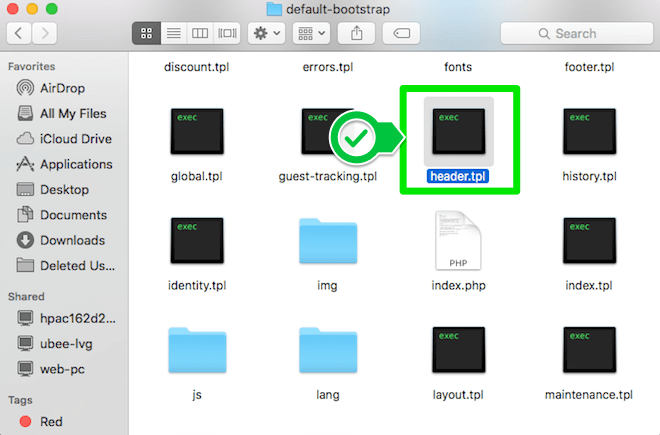Select Desktop in the sidebar
The height and width of the screenshot is (435, 660).
pyautogui.click(x=63, y=189)
